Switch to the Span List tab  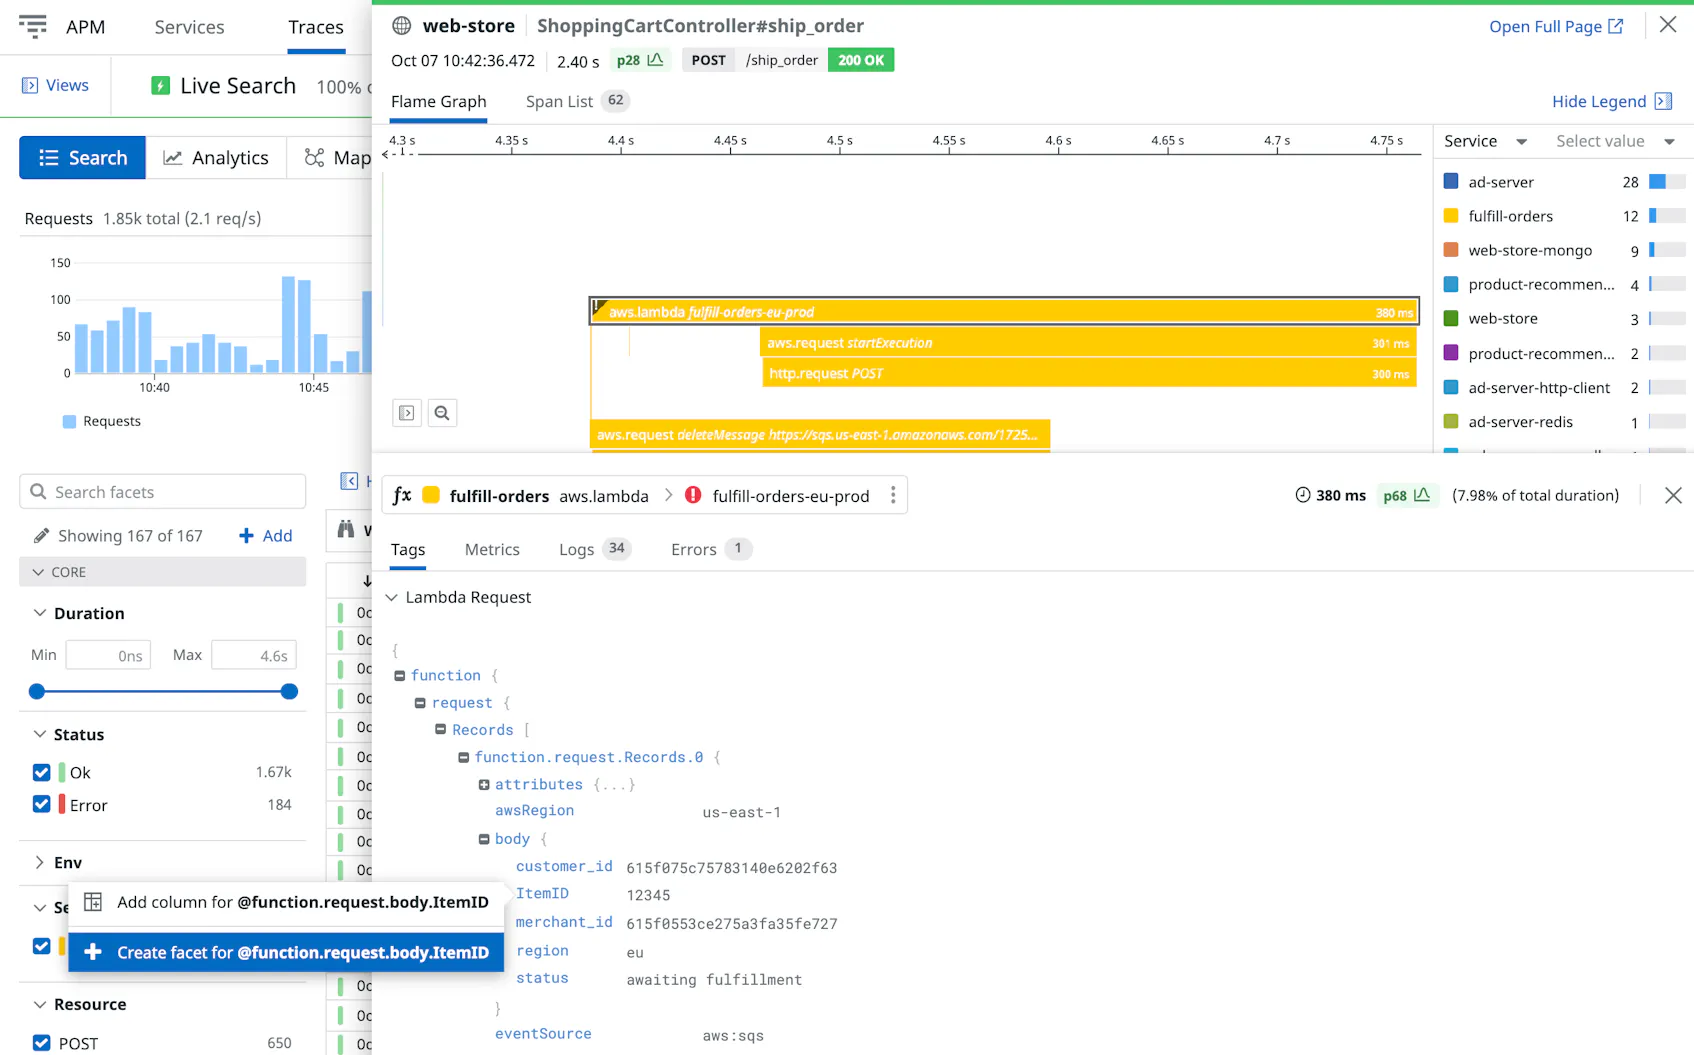tap(558, 101)
